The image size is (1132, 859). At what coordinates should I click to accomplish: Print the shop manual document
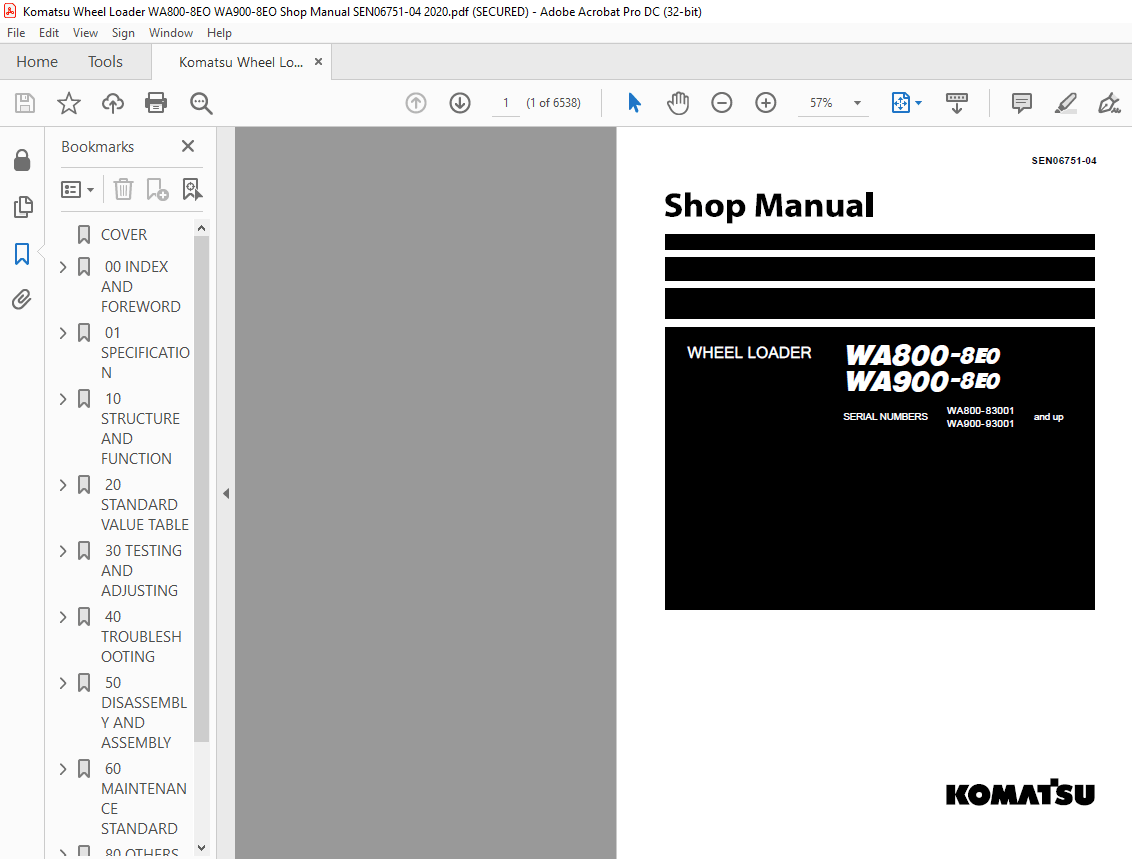(x=156, y=102)
